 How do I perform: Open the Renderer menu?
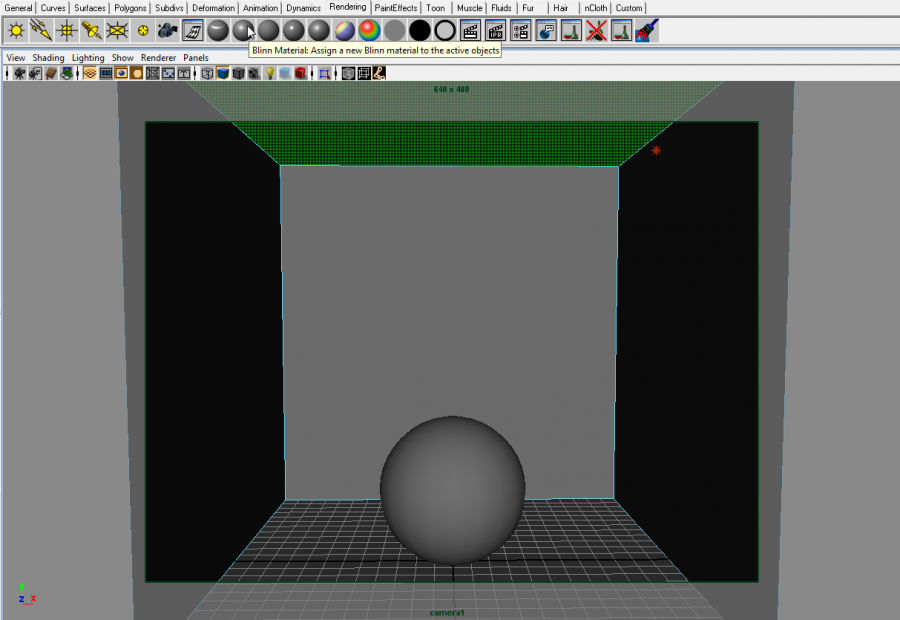[158, 58]
